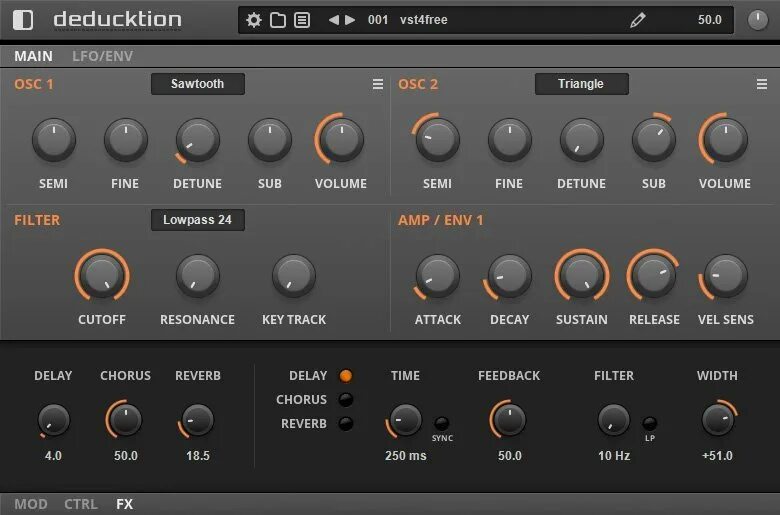This screenshot has height=515, width=780.
Task: Click the REVERB mix knob showing 18.5
Action: tap(197, 420)
